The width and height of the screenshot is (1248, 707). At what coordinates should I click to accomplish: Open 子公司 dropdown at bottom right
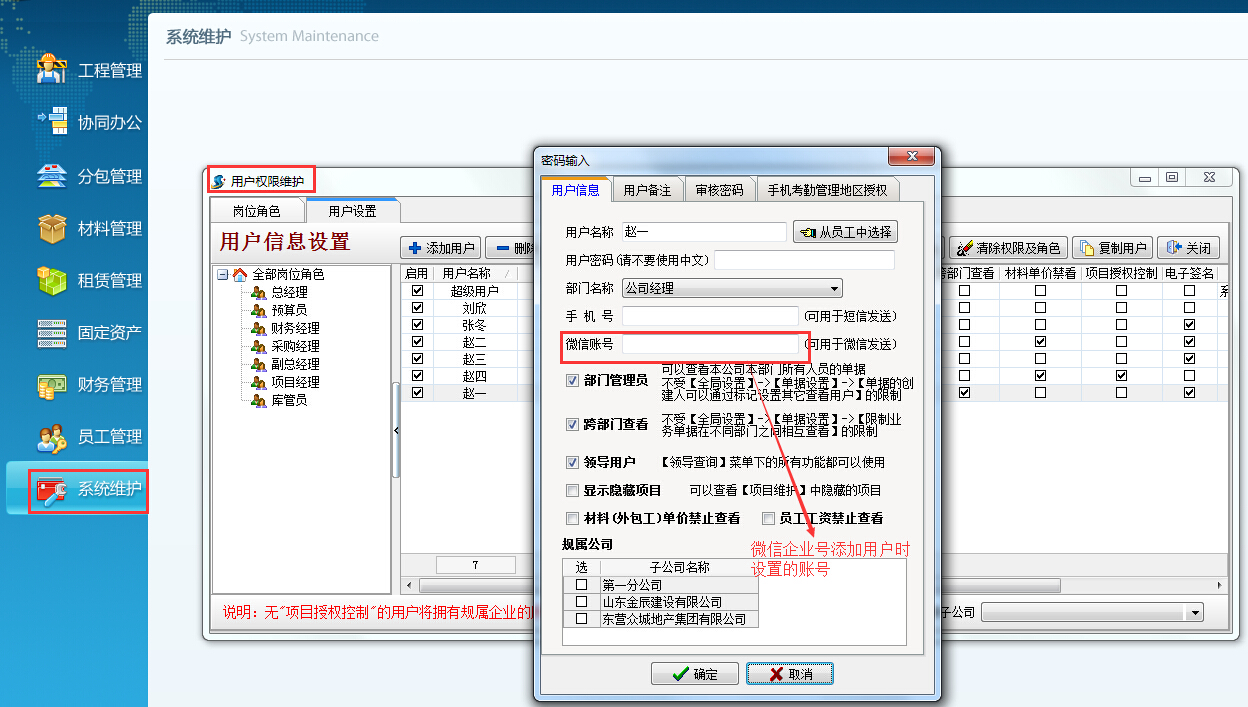click(1192, 612)
